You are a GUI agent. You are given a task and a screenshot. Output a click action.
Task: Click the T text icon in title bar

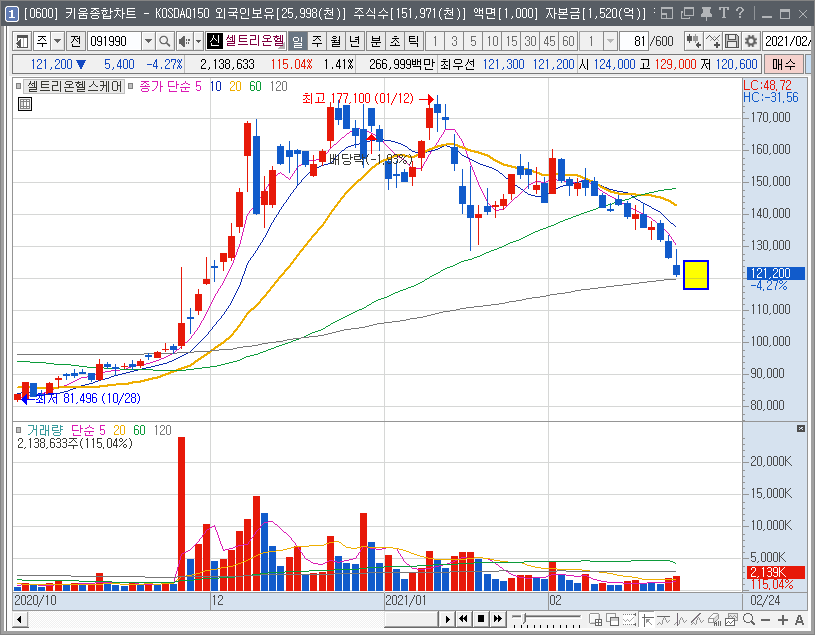click(x=724, y=13)
